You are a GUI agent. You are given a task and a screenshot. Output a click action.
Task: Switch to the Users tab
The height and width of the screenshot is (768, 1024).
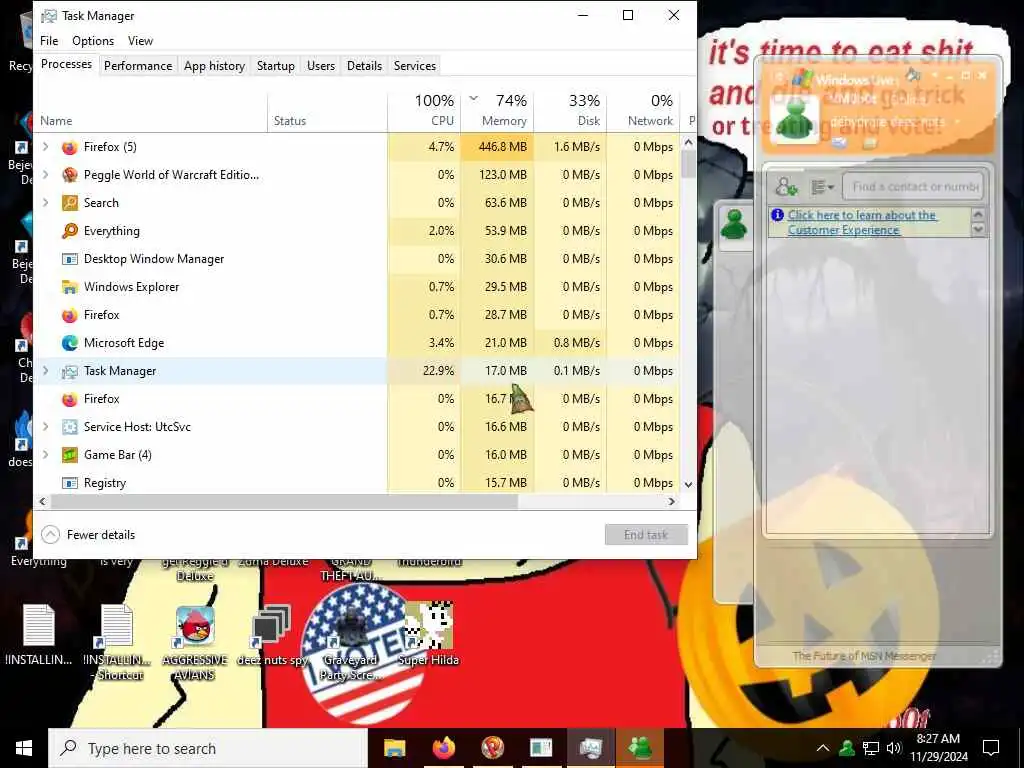click(321, 66)
